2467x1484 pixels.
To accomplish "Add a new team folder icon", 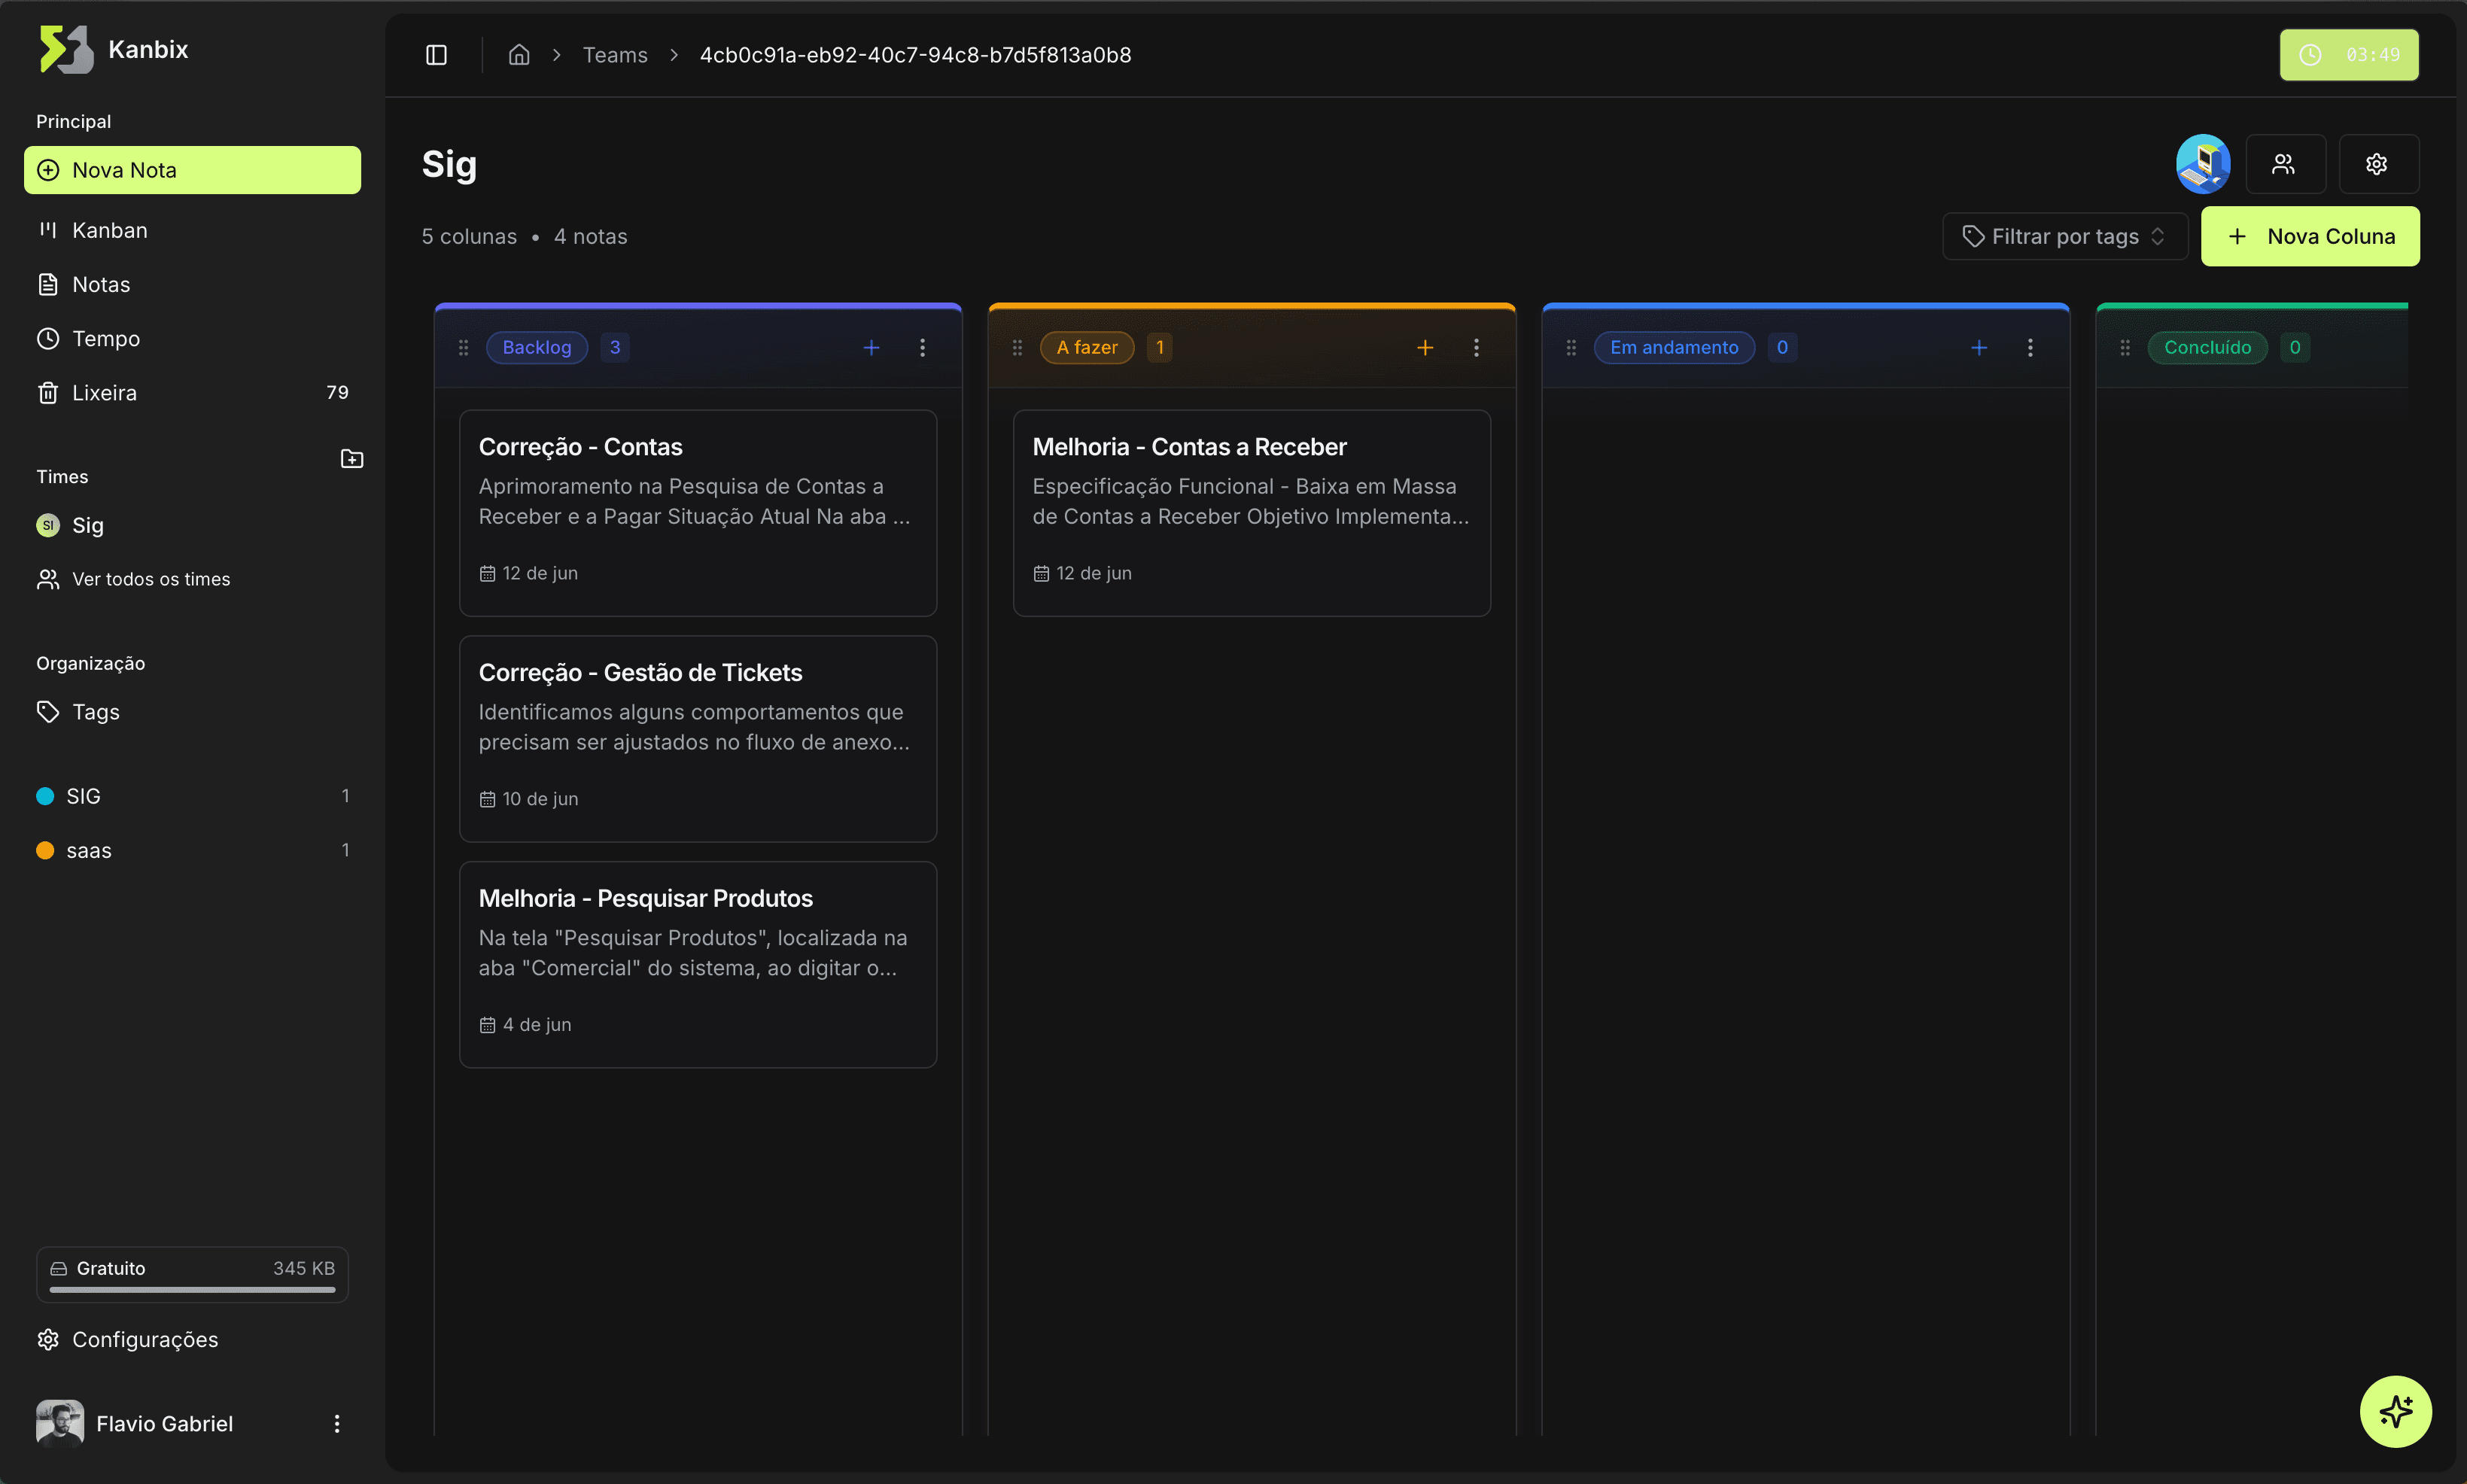I will [x=352, y=459].
